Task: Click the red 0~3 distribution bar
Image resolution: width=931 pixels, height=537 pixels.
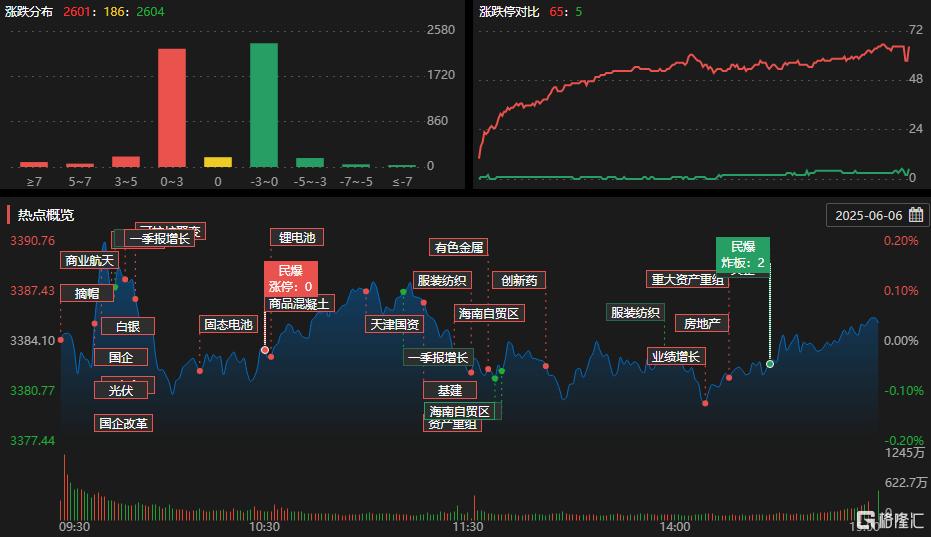Action: point(171,107)
